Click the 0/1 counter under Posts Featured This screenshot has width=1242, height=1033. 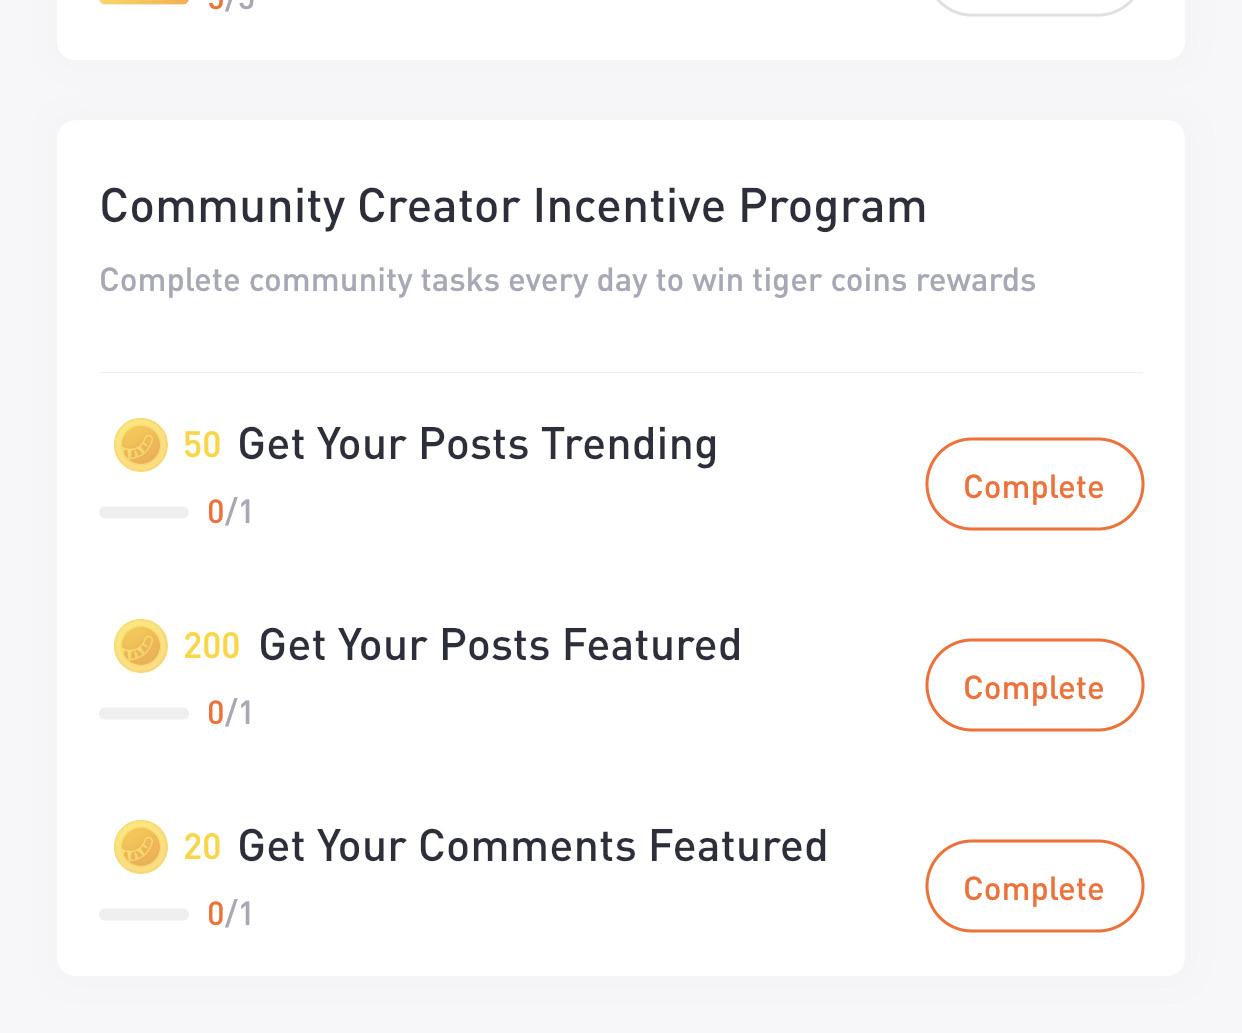click(x=230, y=713)
